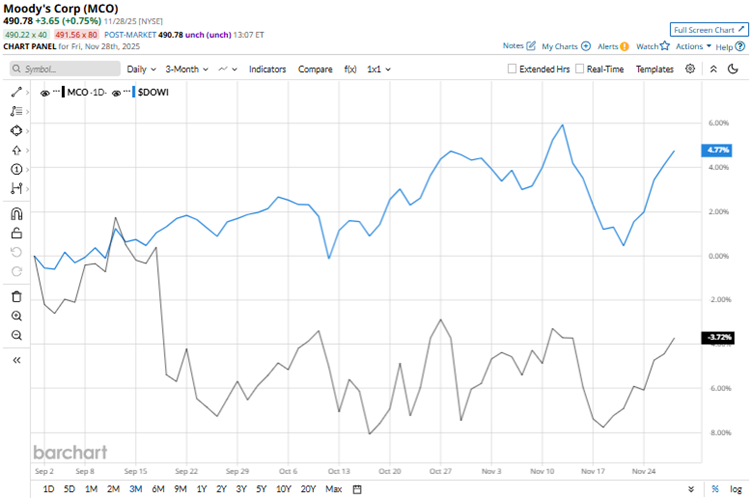Toggle the lock drawings padlock
This screenshot has width=752, height=498.
click(16, 233)
